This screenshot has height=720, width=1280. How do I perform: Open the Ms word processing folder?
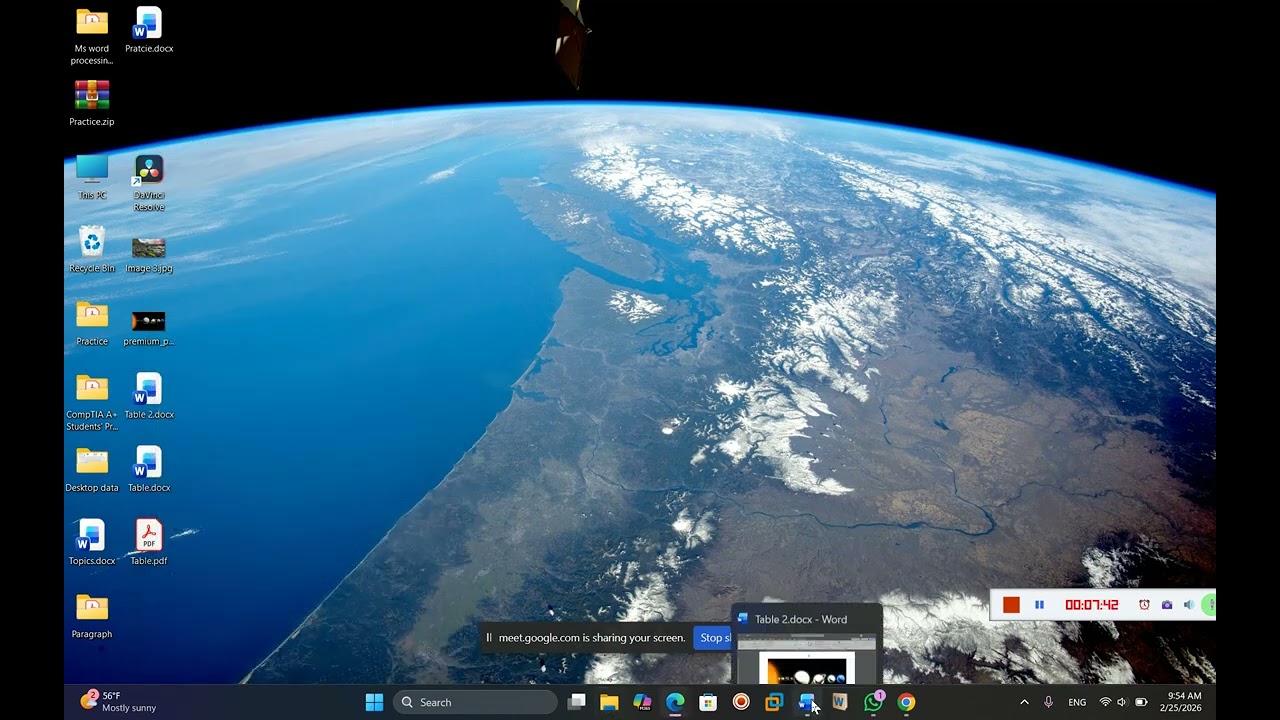pyautogui.click(x=92, y=36)
